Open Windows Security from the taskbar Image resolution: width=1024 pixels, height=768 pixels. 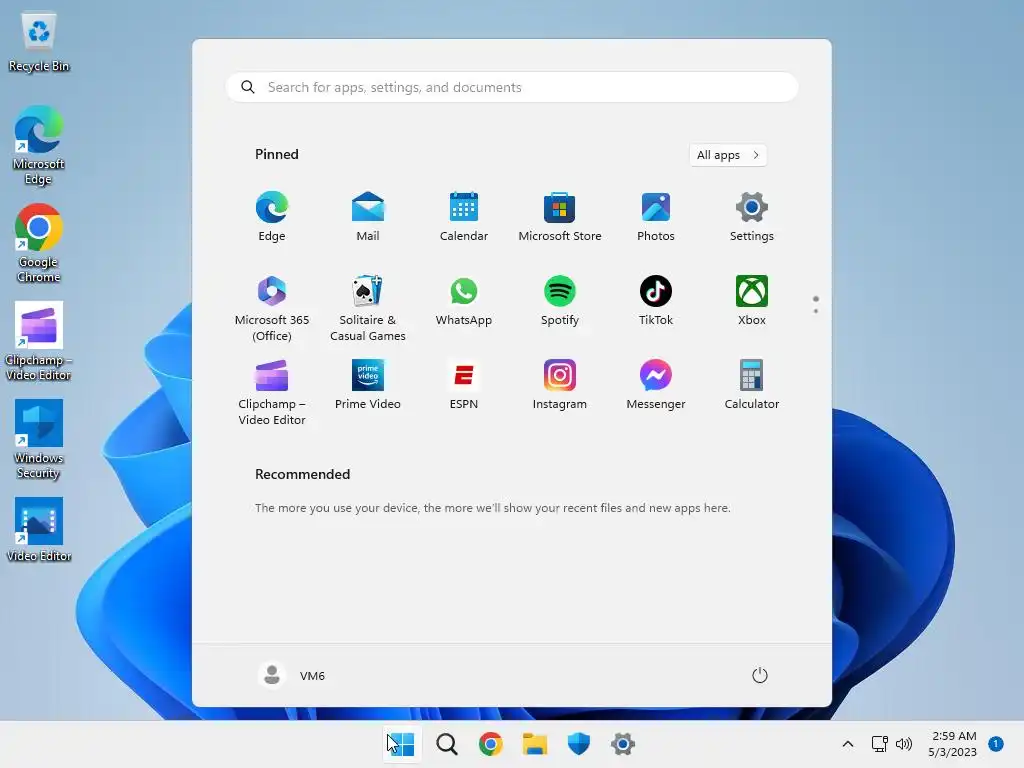click(579, 744)
